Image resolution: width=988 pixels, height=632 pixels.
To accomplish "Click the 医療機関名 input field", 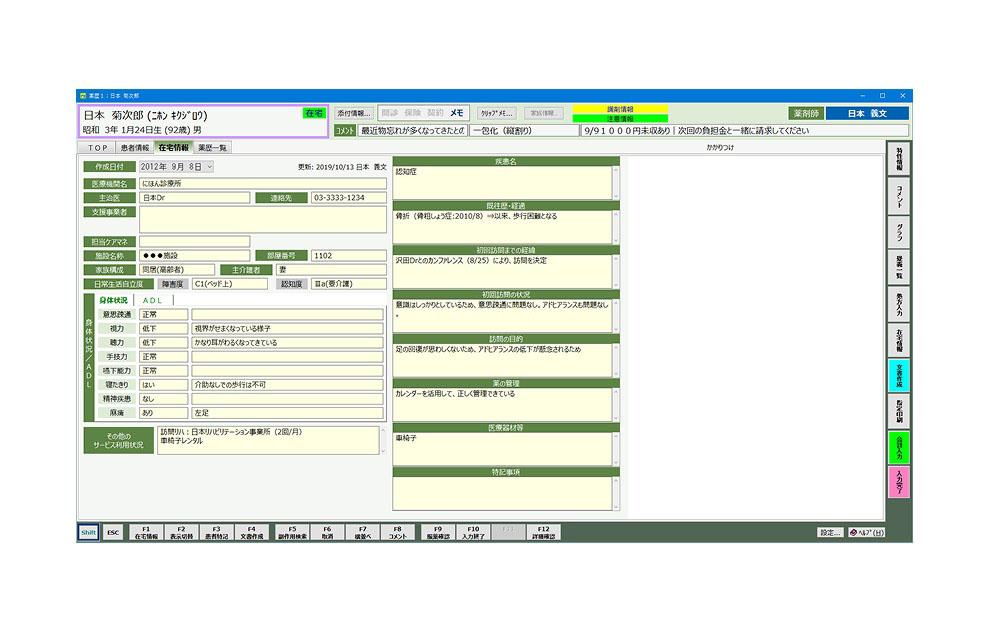I will coord(262,183).
